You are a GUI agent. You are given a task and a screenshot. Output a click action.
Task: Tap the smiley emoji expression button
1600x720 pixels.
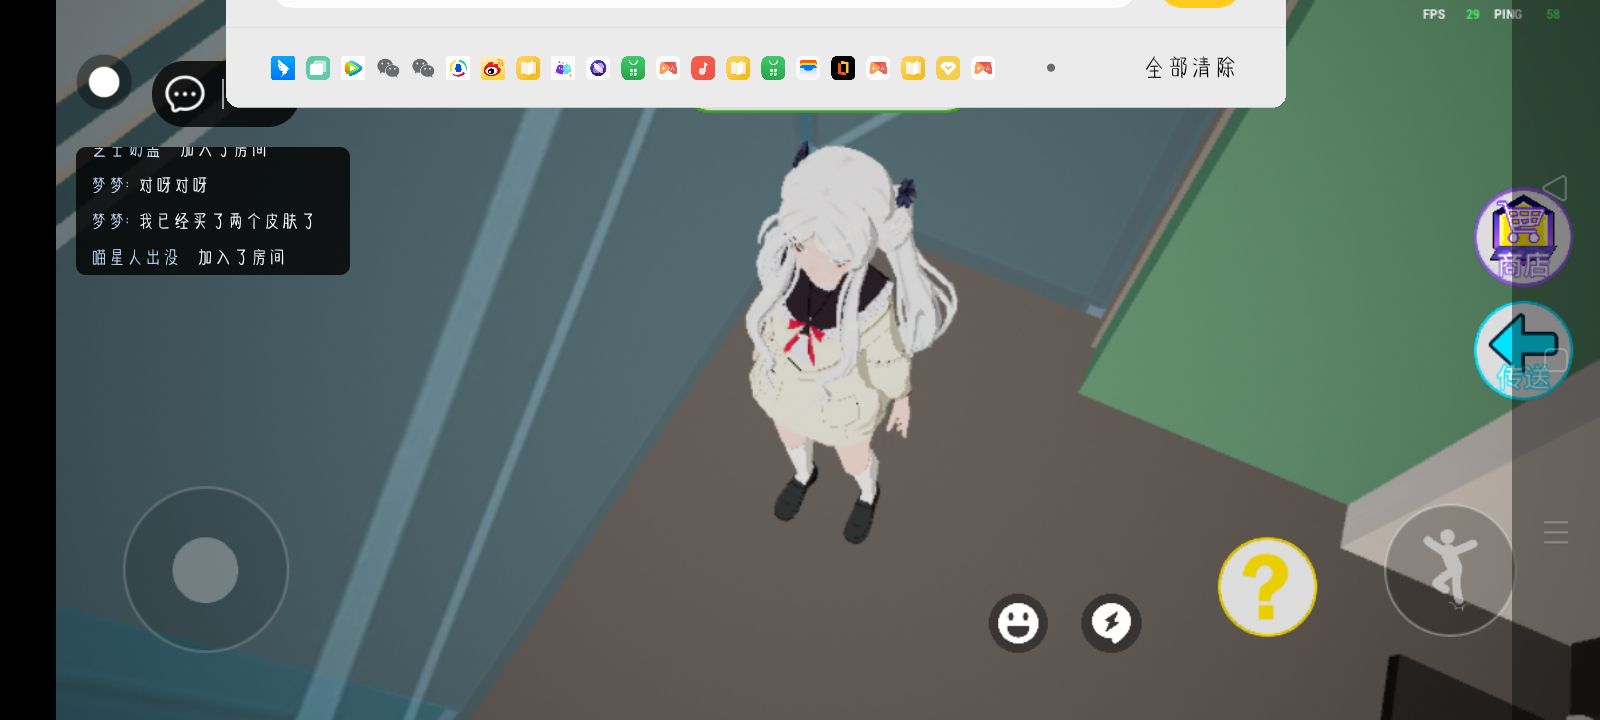coord(1018,623)
